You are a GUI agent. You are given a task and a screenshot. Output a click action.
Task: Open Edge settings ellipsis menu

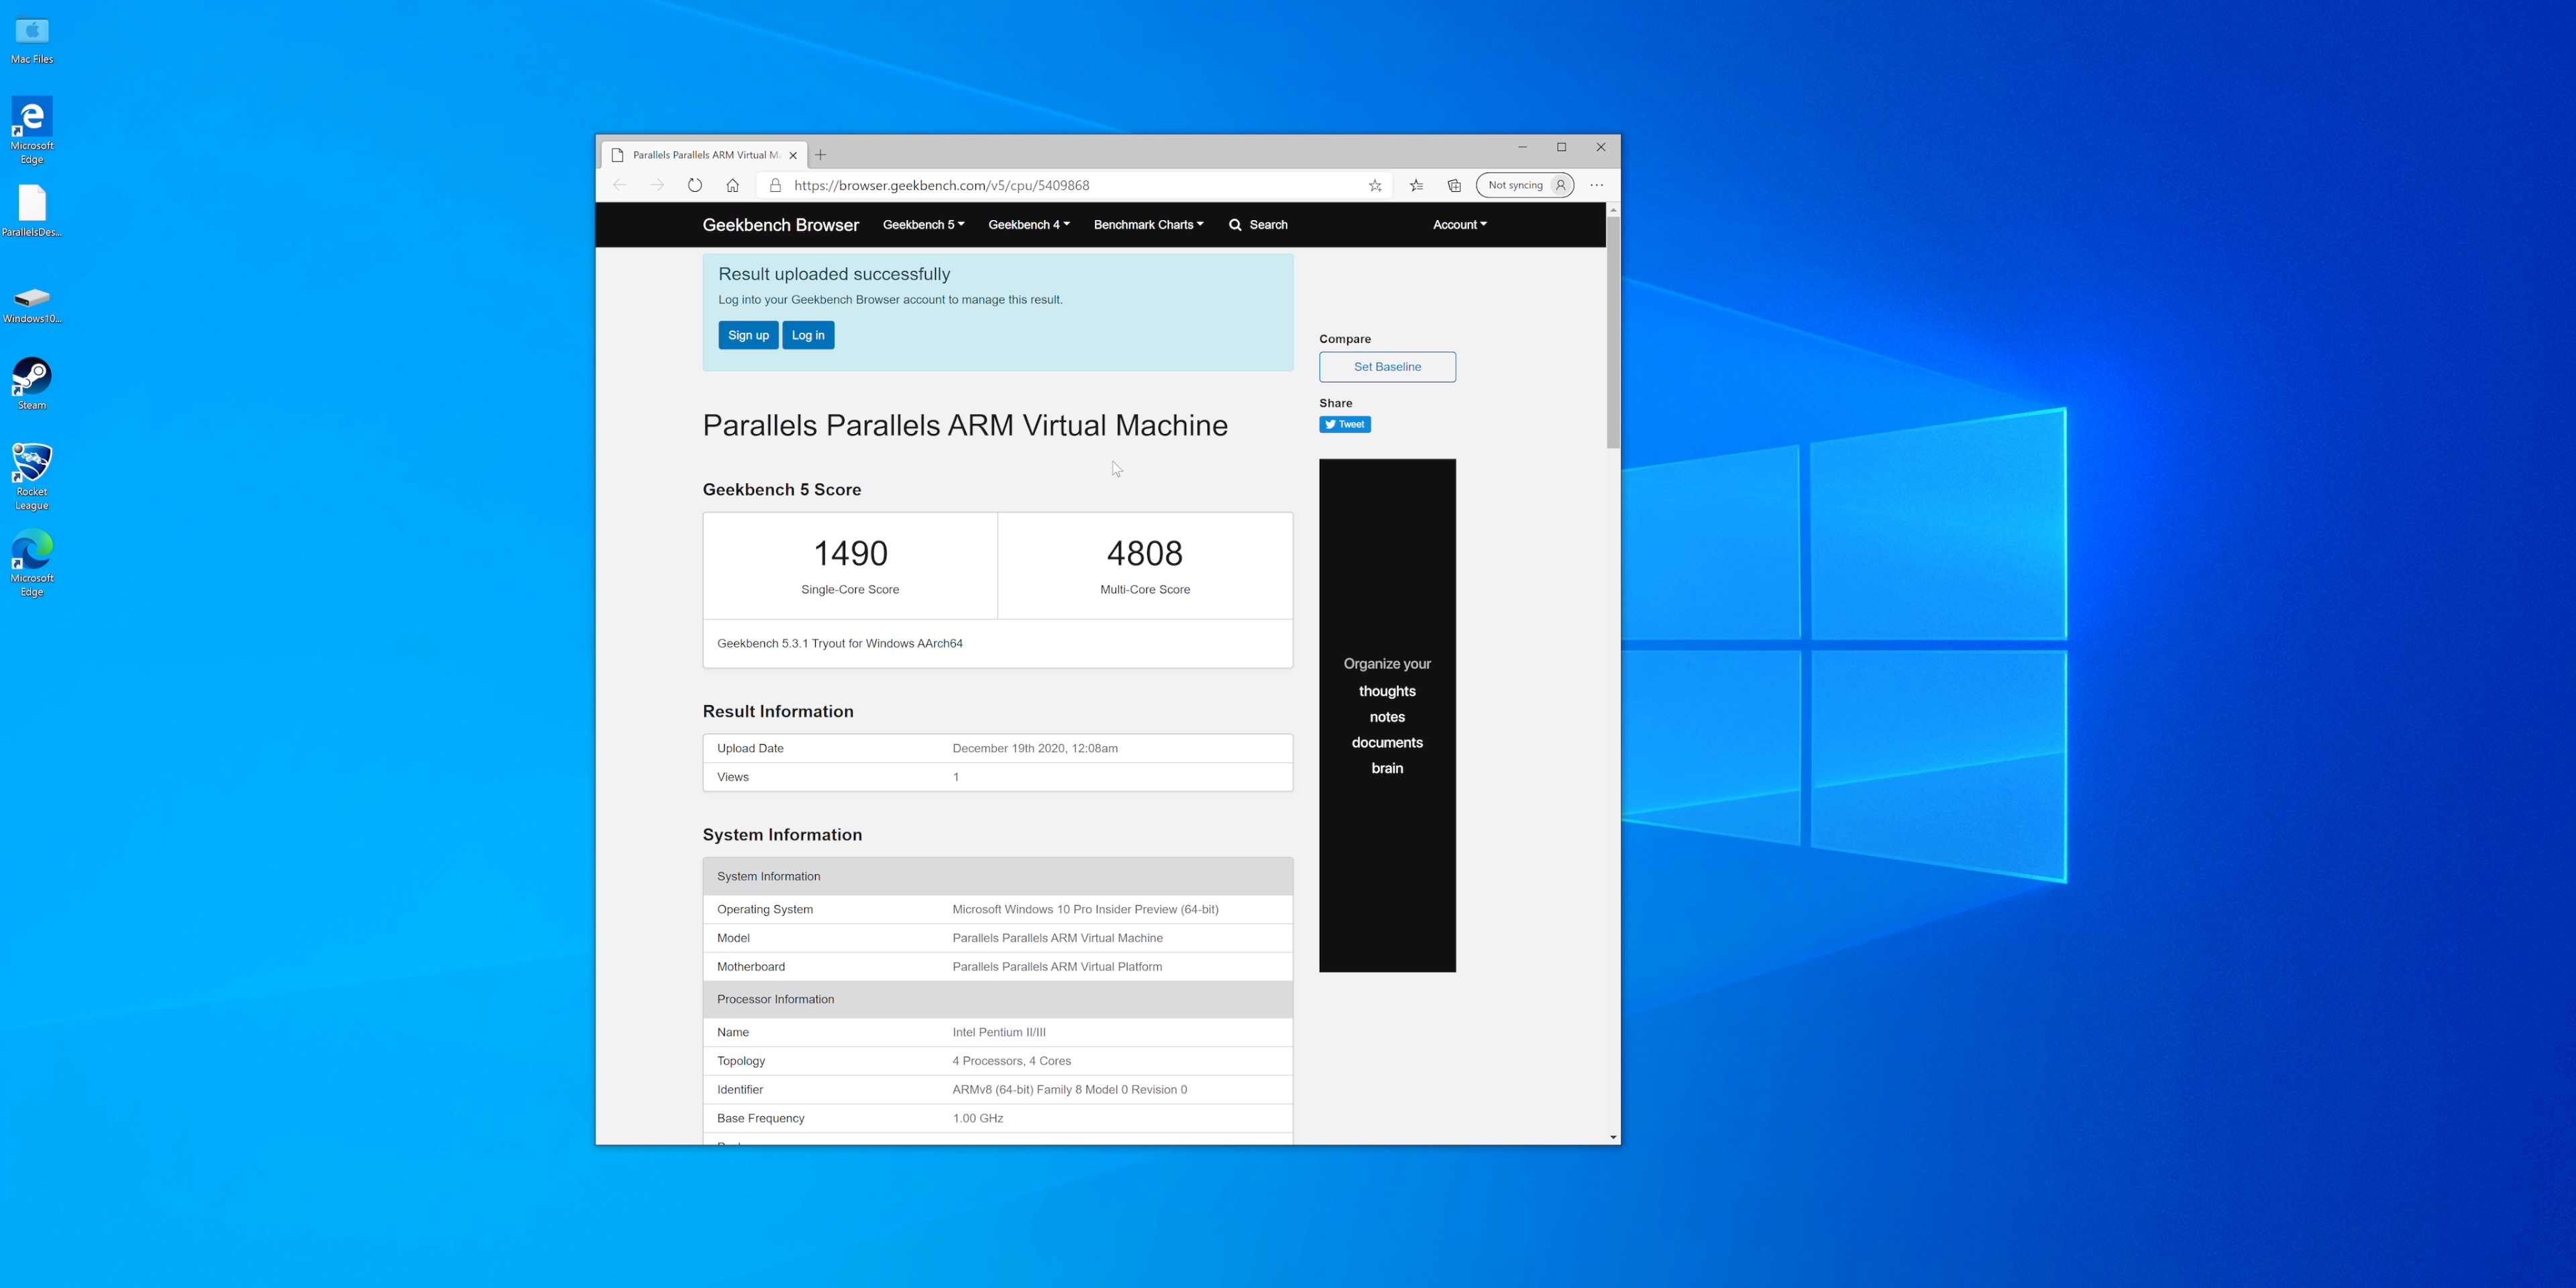pyautogui.click(x=1597, y=185)
